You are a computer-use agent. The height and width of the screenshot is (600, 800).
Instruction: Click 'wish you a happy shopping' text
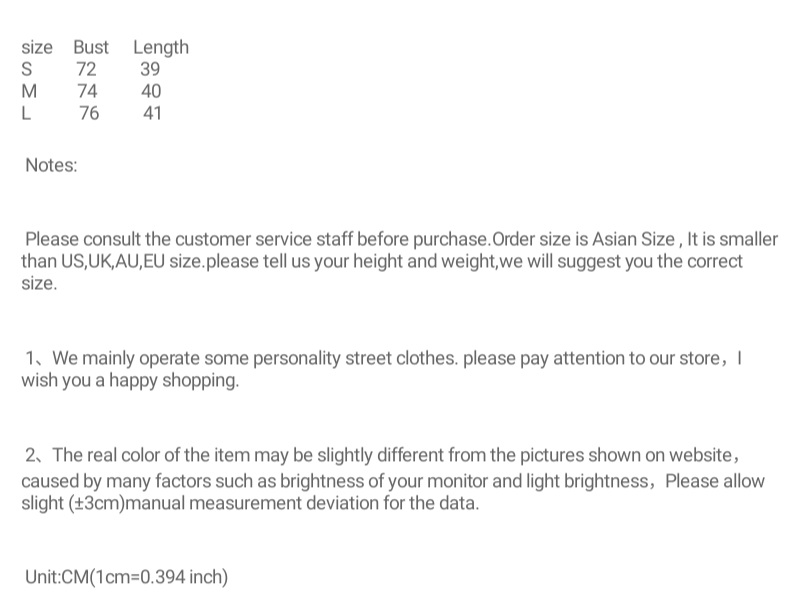tap(130, 380)
